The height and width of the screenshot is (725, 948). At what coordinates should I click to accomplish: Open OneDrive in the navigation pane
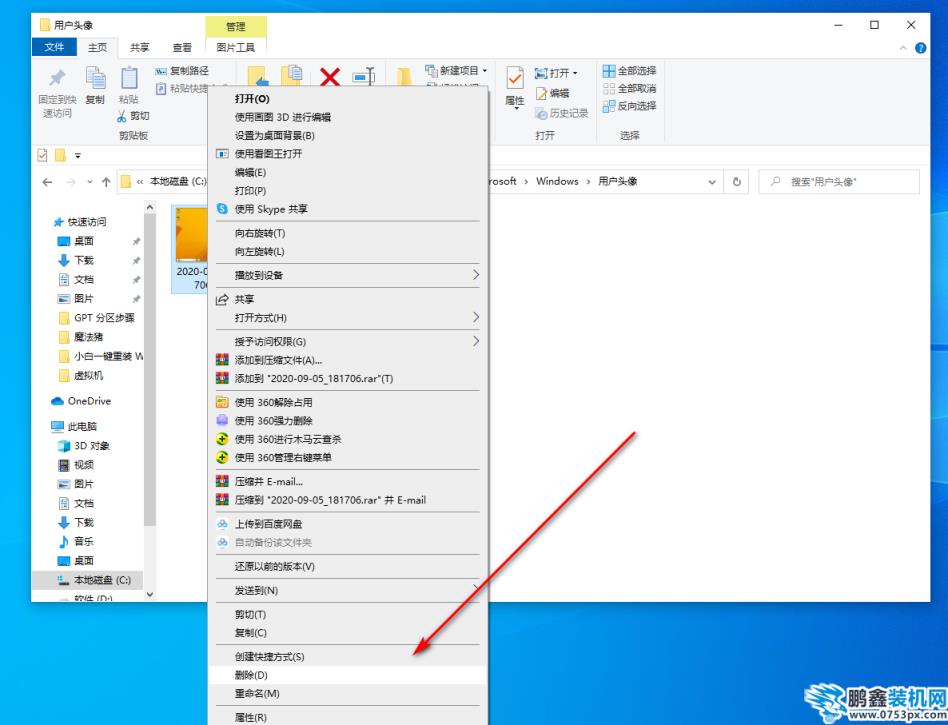88,401
